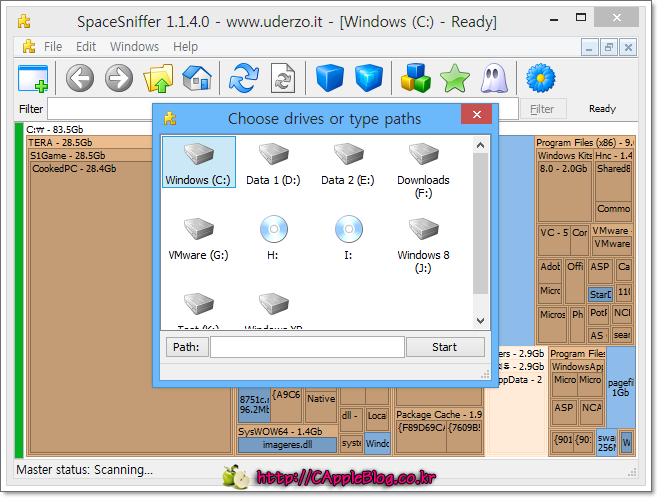
Task: Click the New View toolbar icon
Action: (x=33, y=78)
